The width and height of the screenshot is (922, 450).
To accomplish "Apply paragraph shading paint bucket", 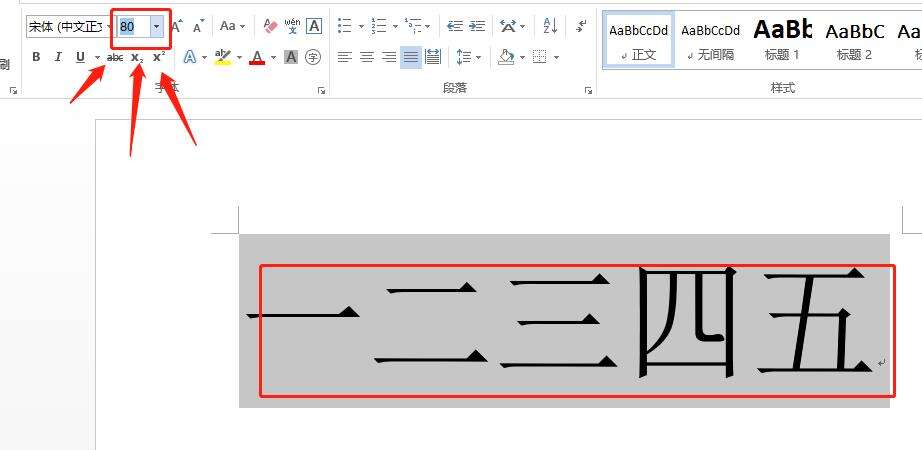I will click(x=506, y=57).
